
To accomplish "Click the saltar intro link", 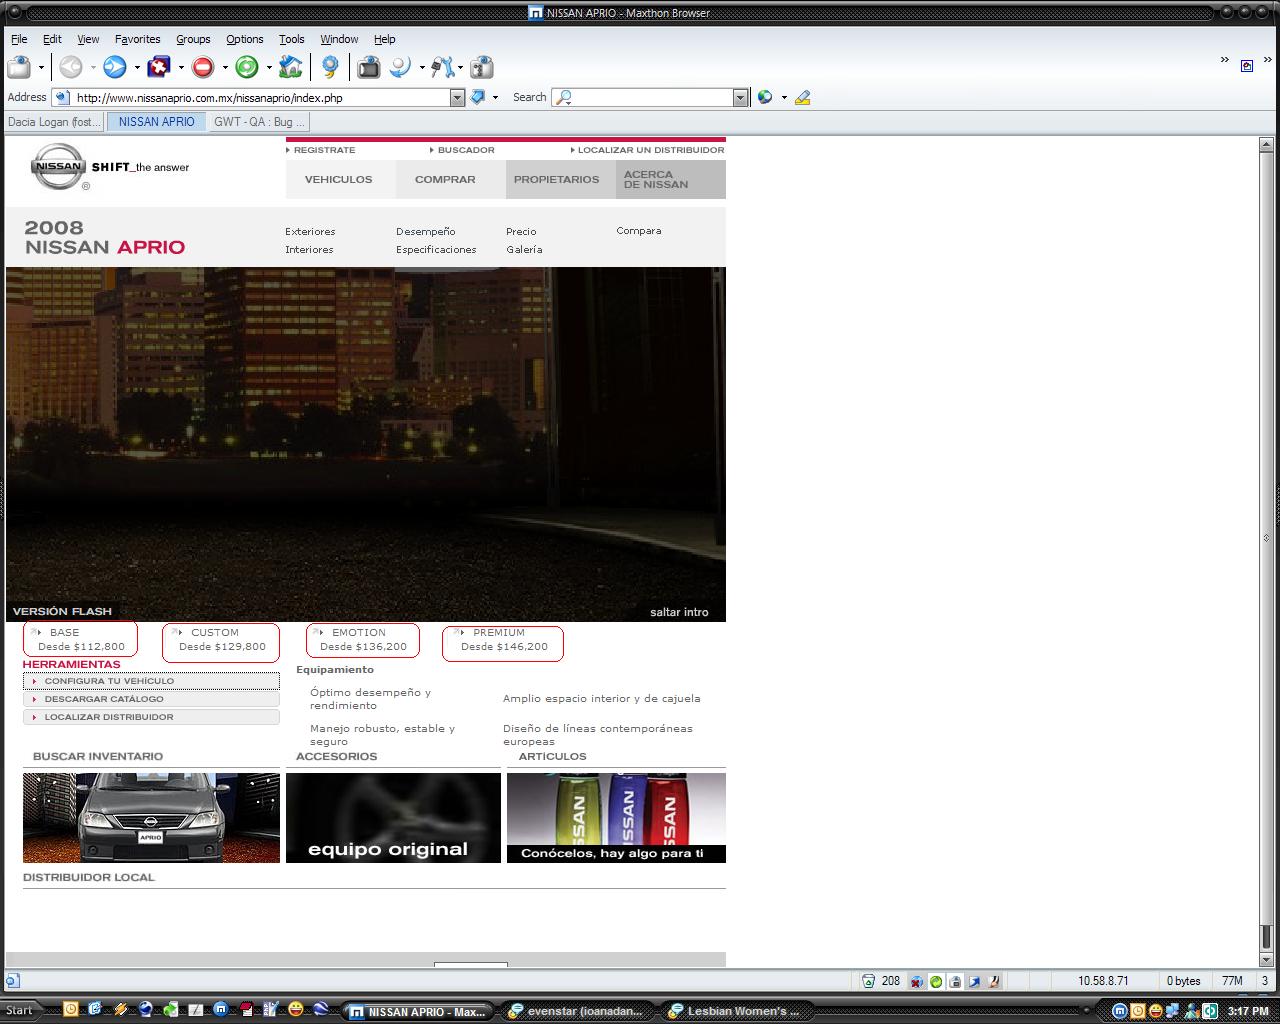I will (x=679, y=612).
